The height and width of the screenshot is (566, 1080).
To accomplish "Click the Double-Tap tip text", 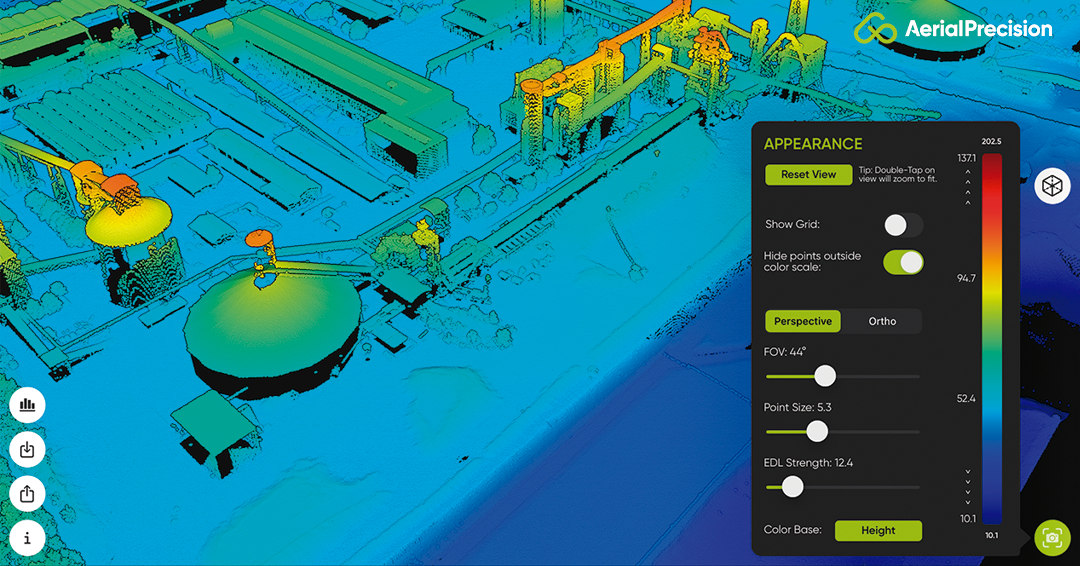I will [897, 174].
